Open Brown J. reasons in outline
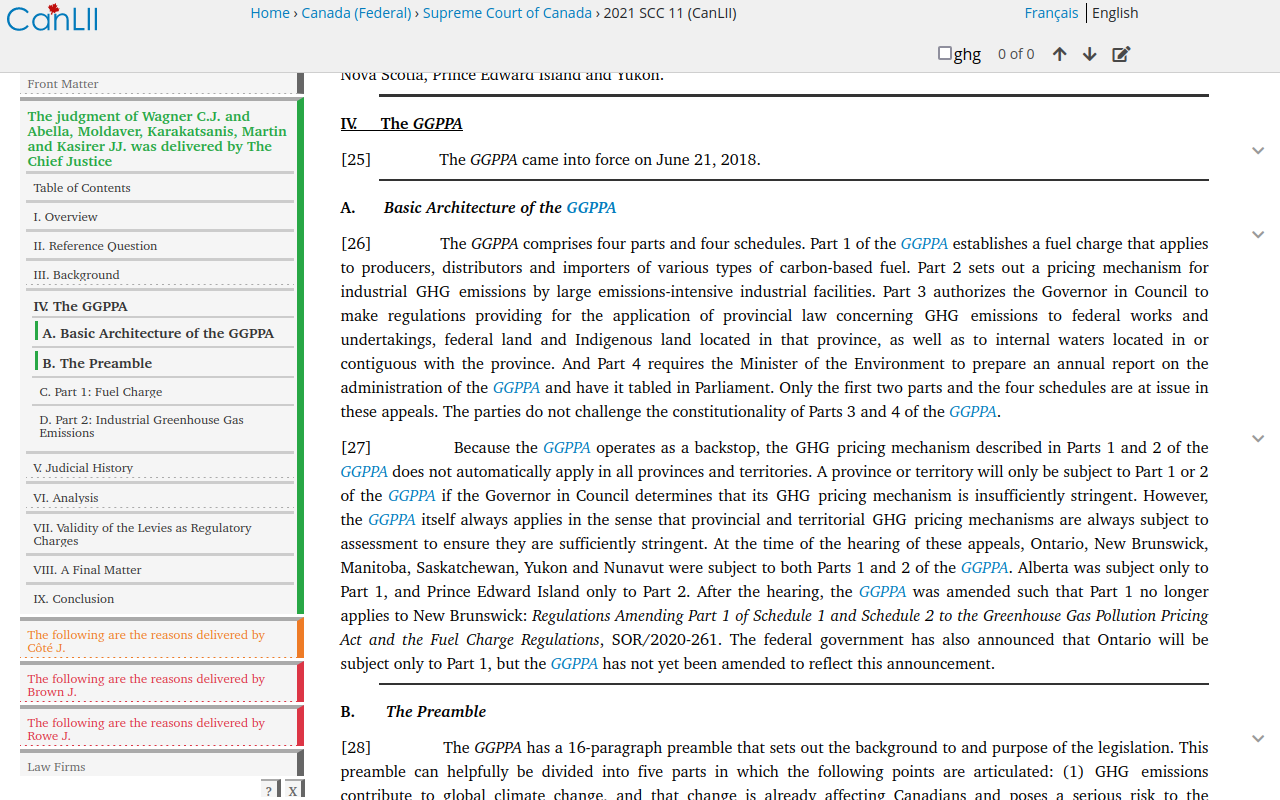 coord(146,685)
